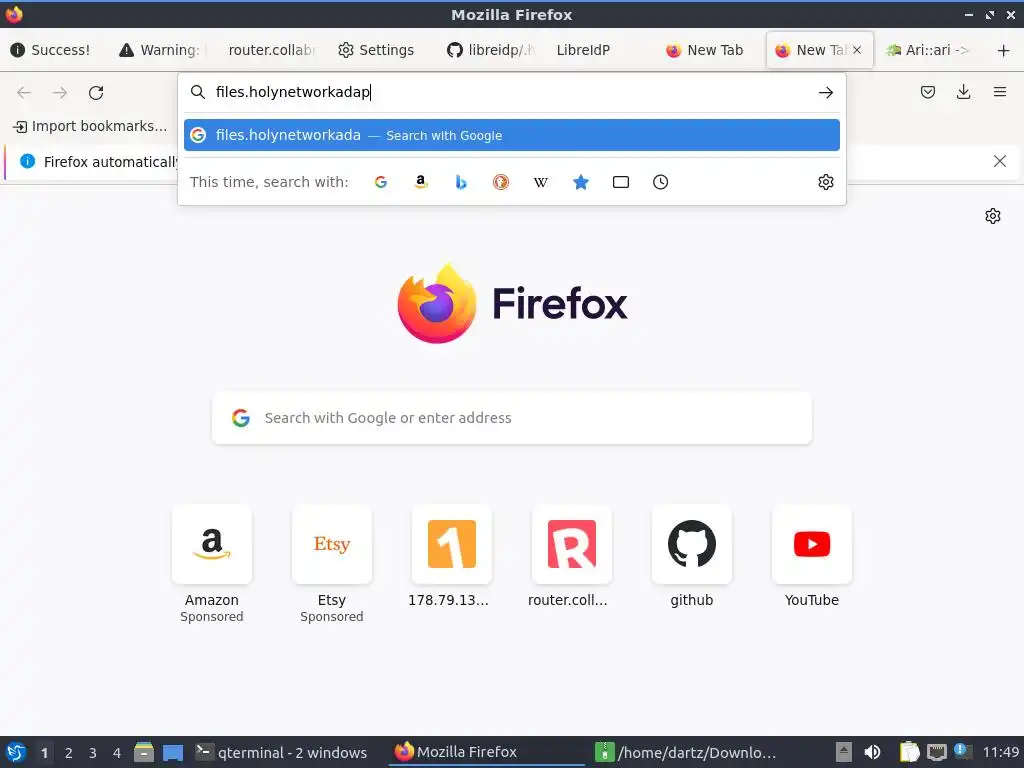Open the file manager taskbar icon

click(144, 752)
